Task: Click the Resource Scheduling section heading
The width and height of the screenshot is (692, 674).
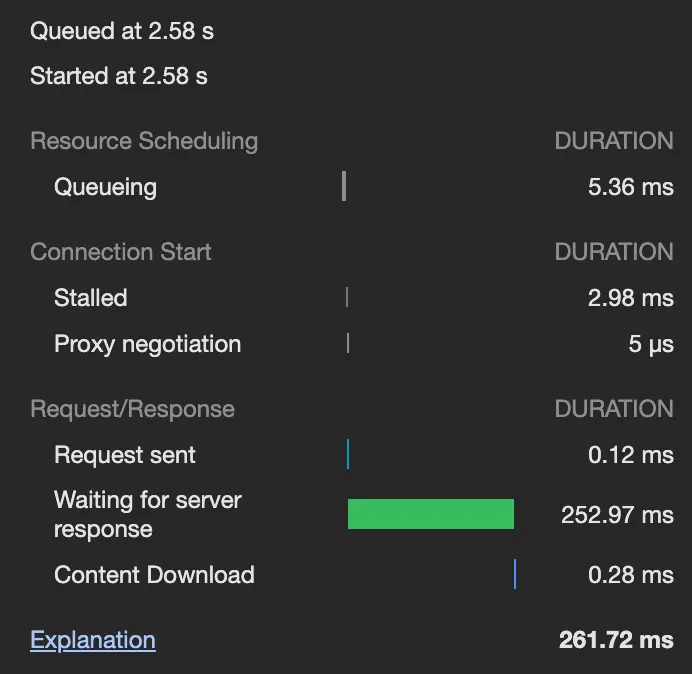Action: pyautogui.click(x=144, y=141)
